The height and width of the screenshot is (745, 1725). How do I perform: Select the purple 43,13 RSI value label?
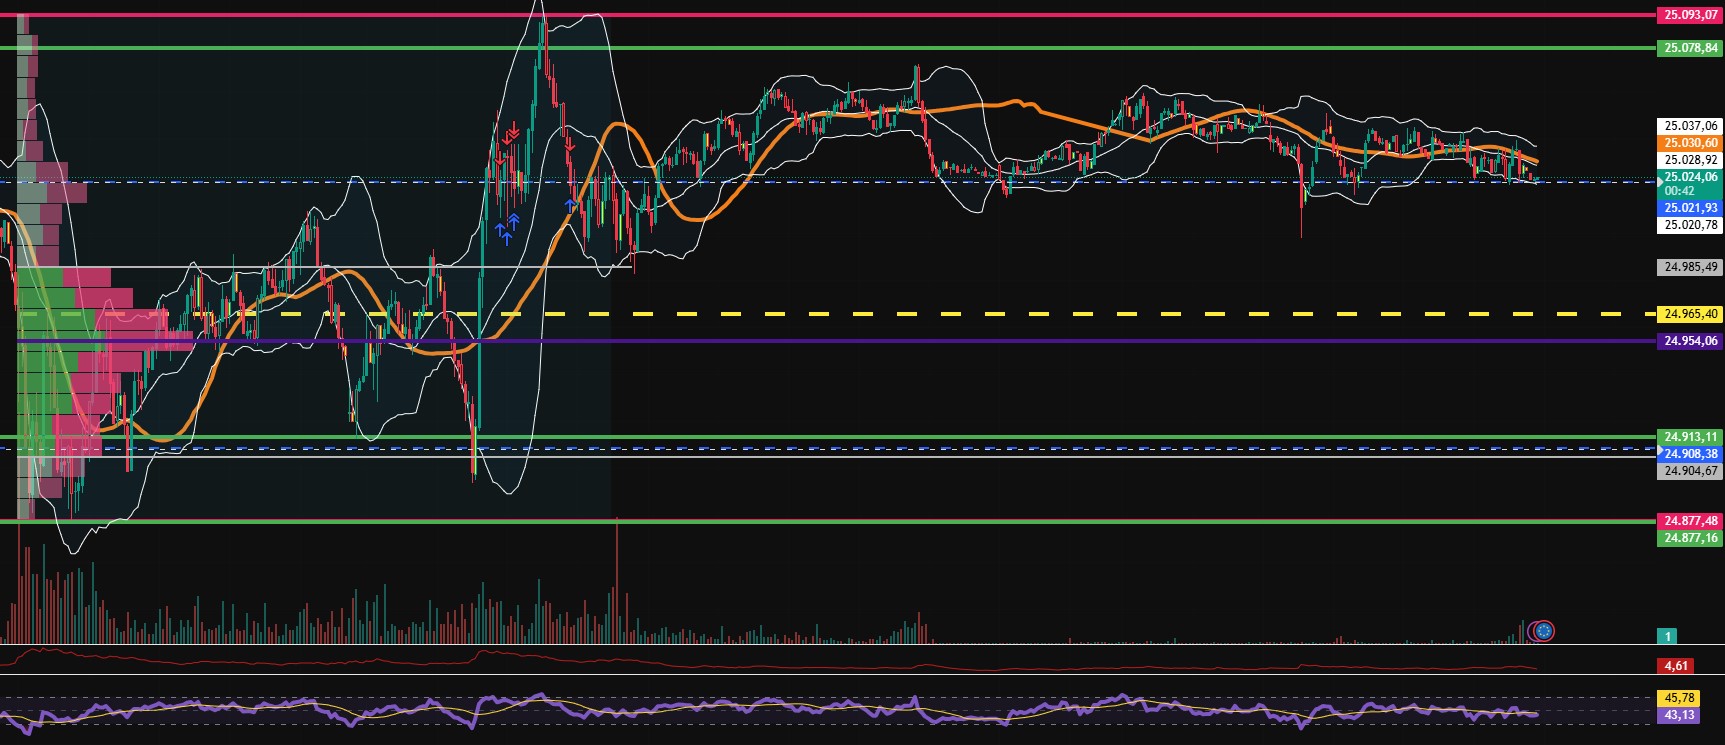coord(1678,715)
